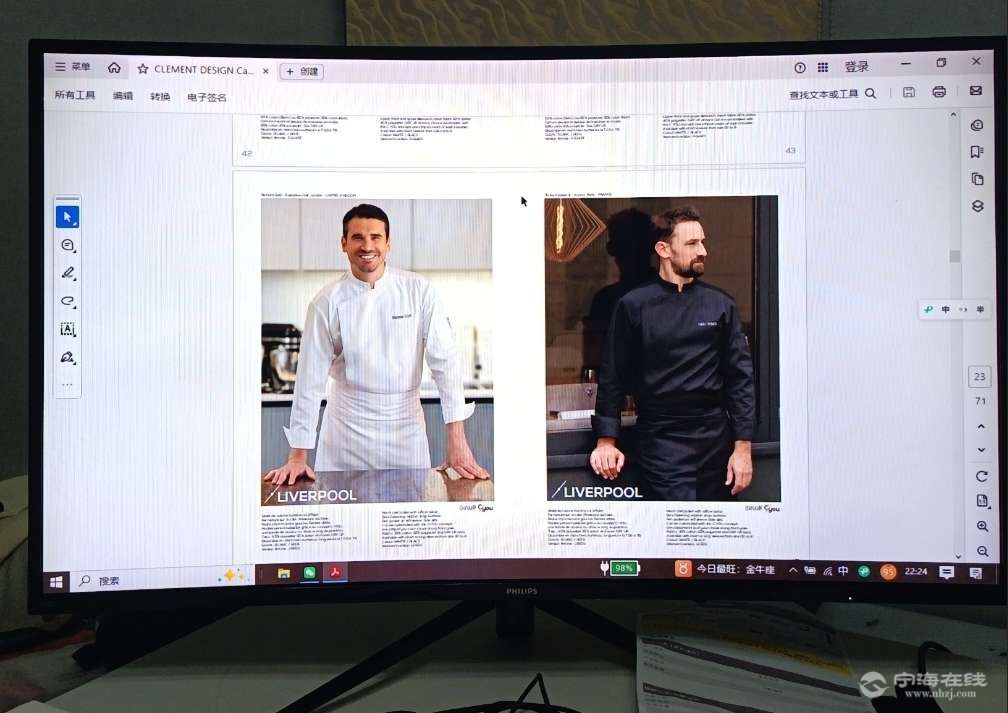Screen dimensions: 1008x713
Task: Close the CLEMENT DESIGN document tab
Action: (x=266, y=71)
